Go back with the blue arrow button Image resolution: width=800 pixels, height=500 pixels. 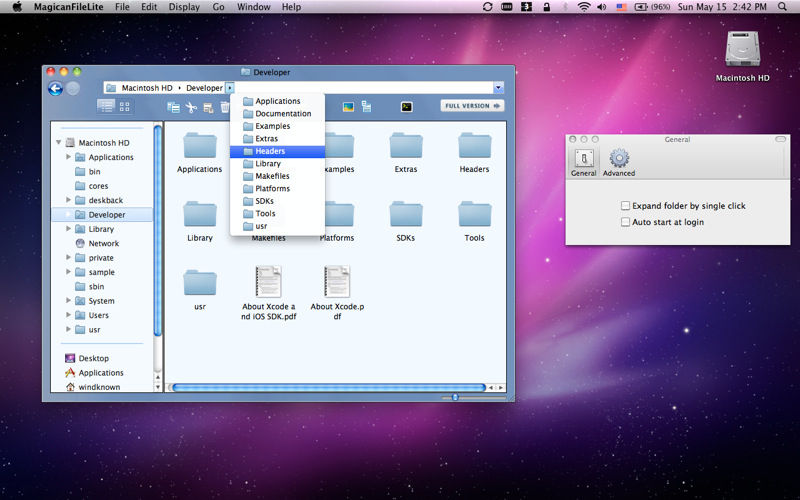click(55, 89)
